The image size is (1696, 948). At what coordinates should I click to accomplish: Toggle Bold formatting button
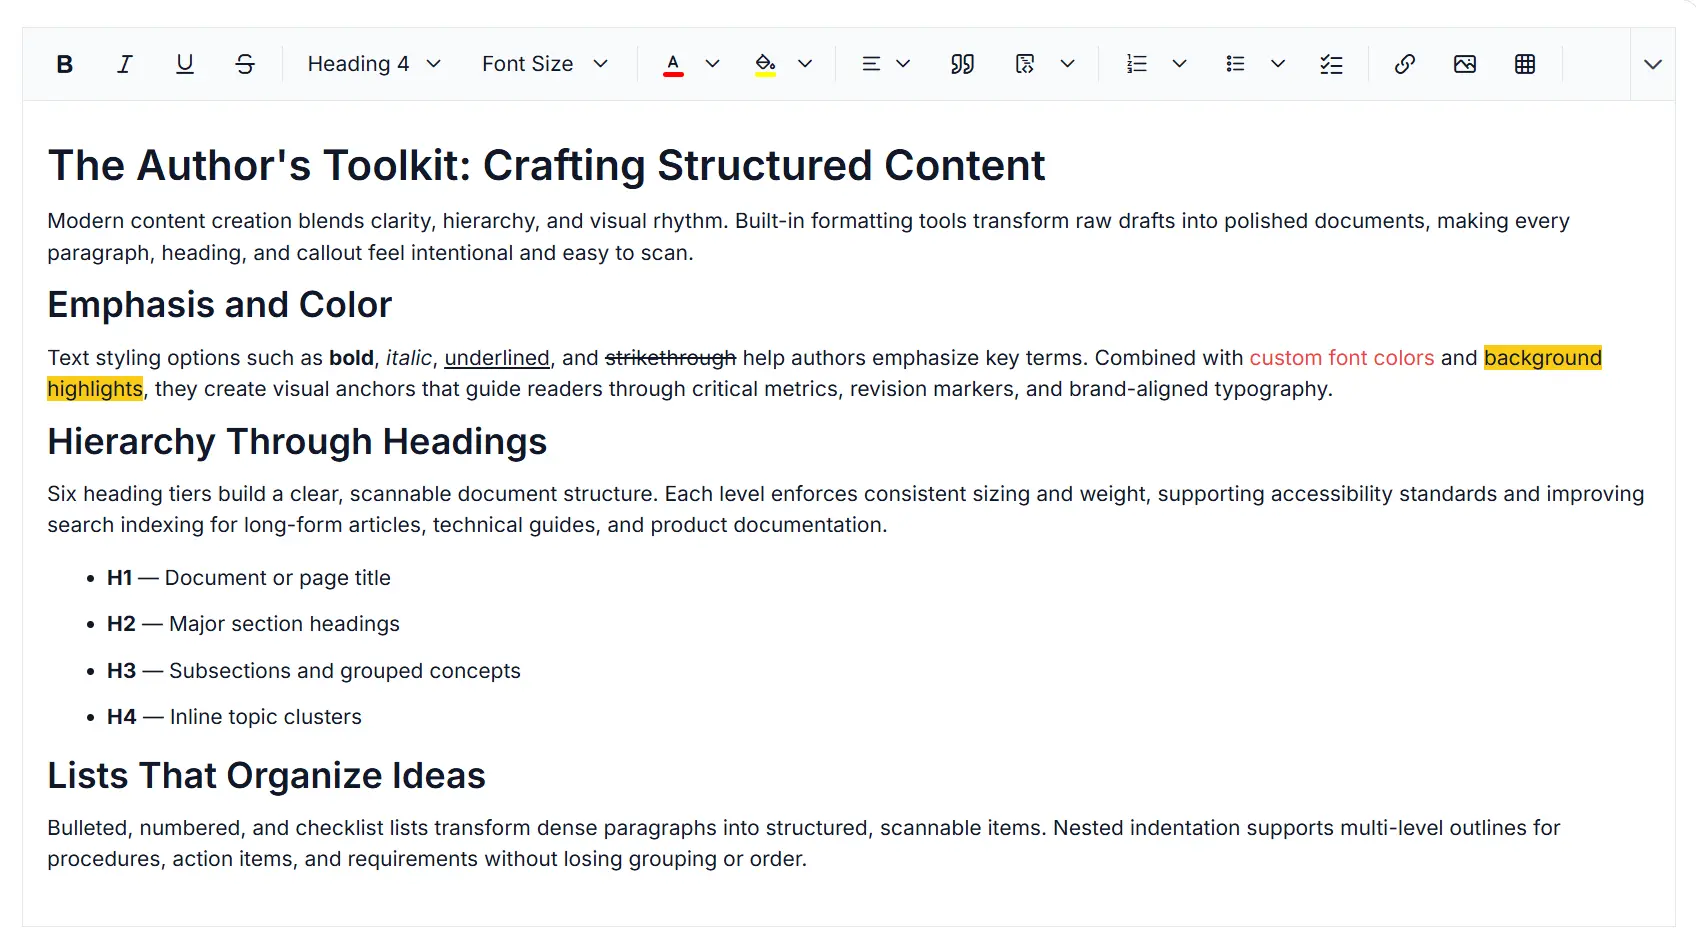point(65,64)
